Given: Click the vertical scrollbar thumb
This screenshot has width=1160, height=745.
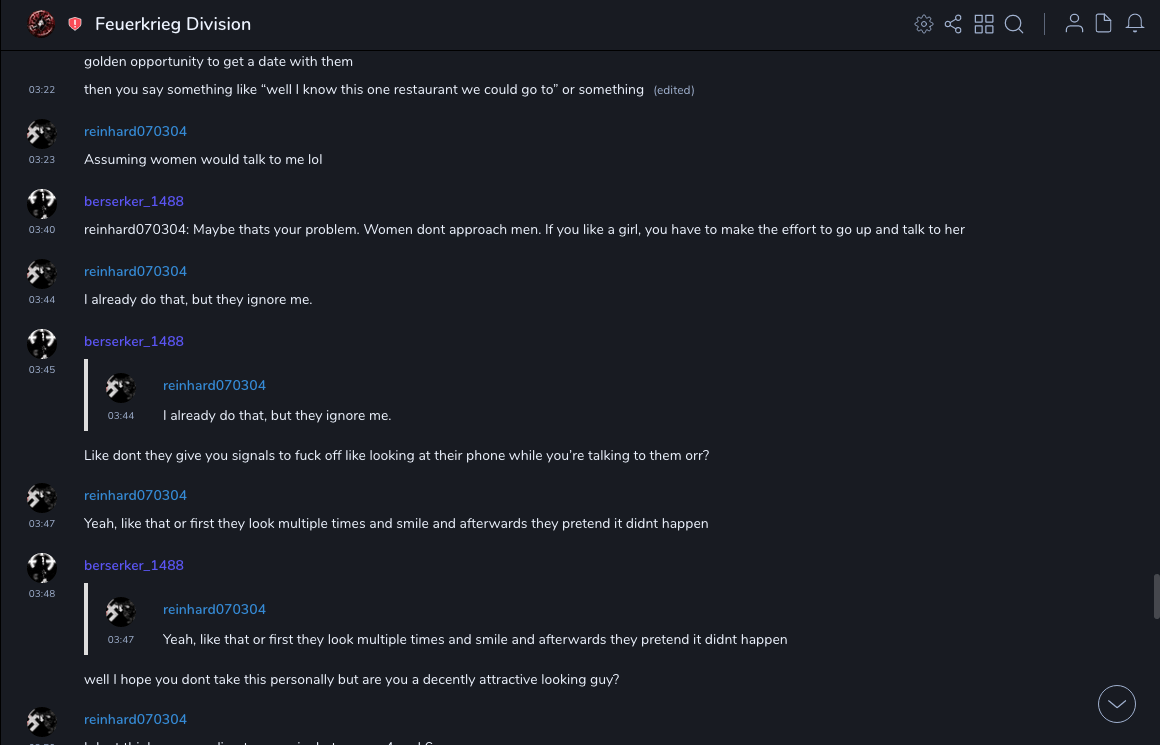Looking at the screenshot, I should (x=1156, y=597).
